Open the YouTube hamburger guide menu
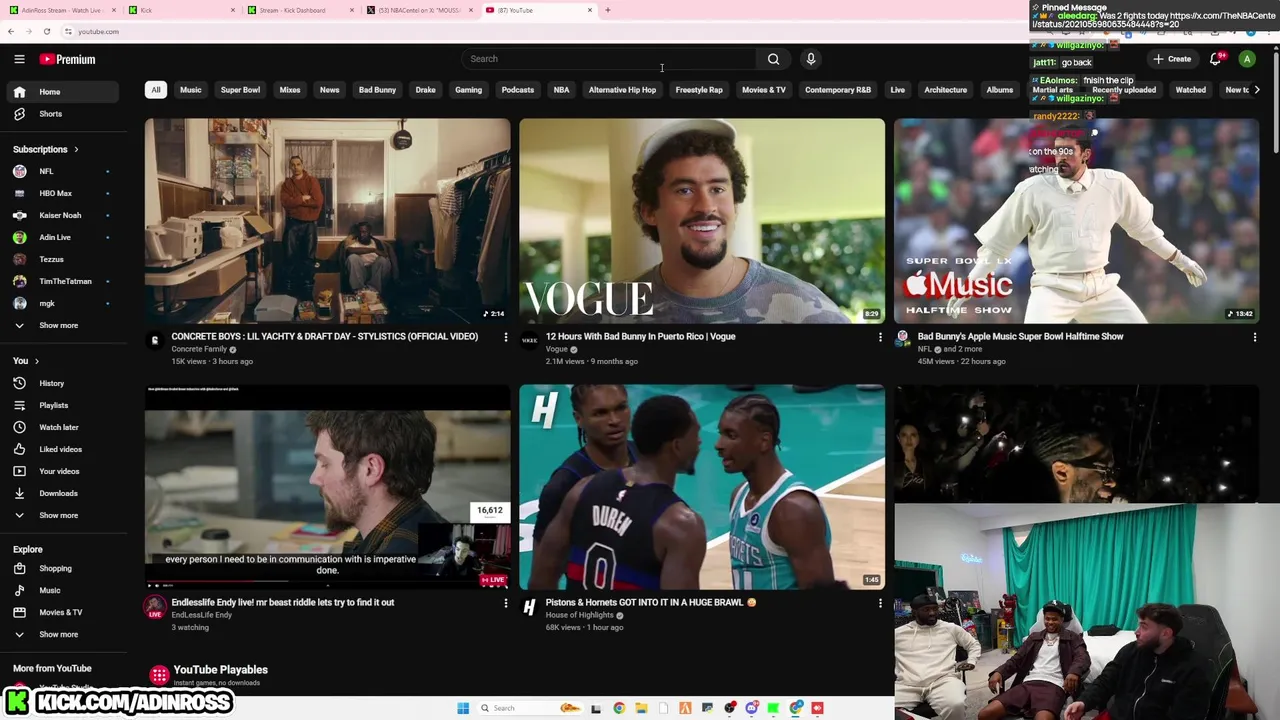Screen dimensions: 1280x720 coord(19,59)
